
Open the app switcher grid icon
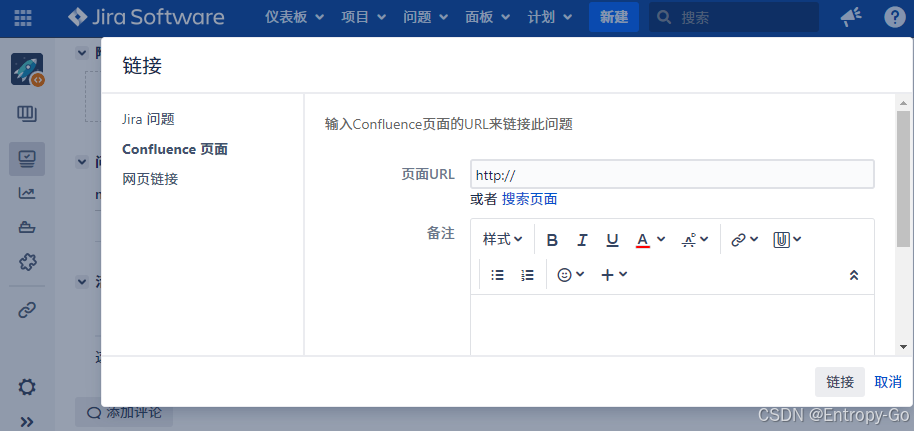[23, 17]
